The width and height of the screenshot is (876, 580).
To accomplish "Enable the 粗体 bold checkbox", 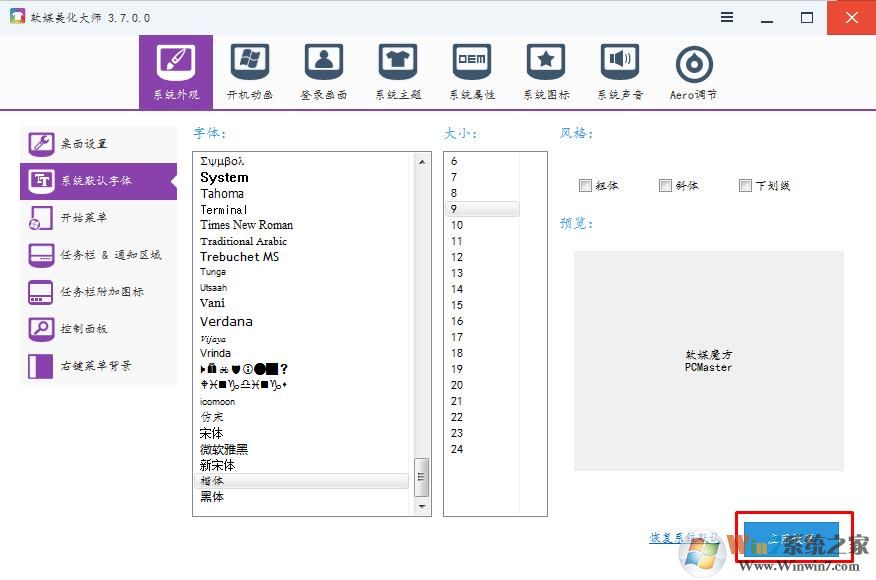I will pos(585,186).
